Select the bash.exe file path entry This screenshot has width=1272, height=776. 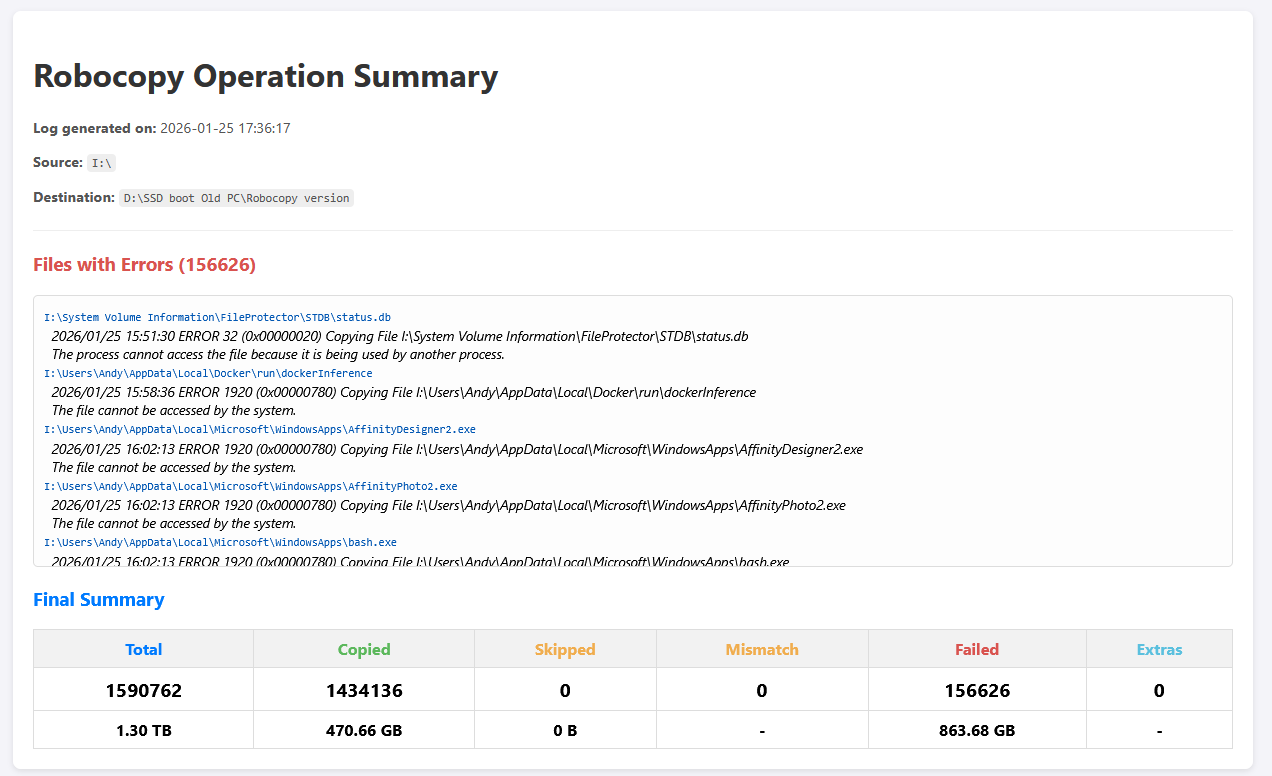(220, 542)
